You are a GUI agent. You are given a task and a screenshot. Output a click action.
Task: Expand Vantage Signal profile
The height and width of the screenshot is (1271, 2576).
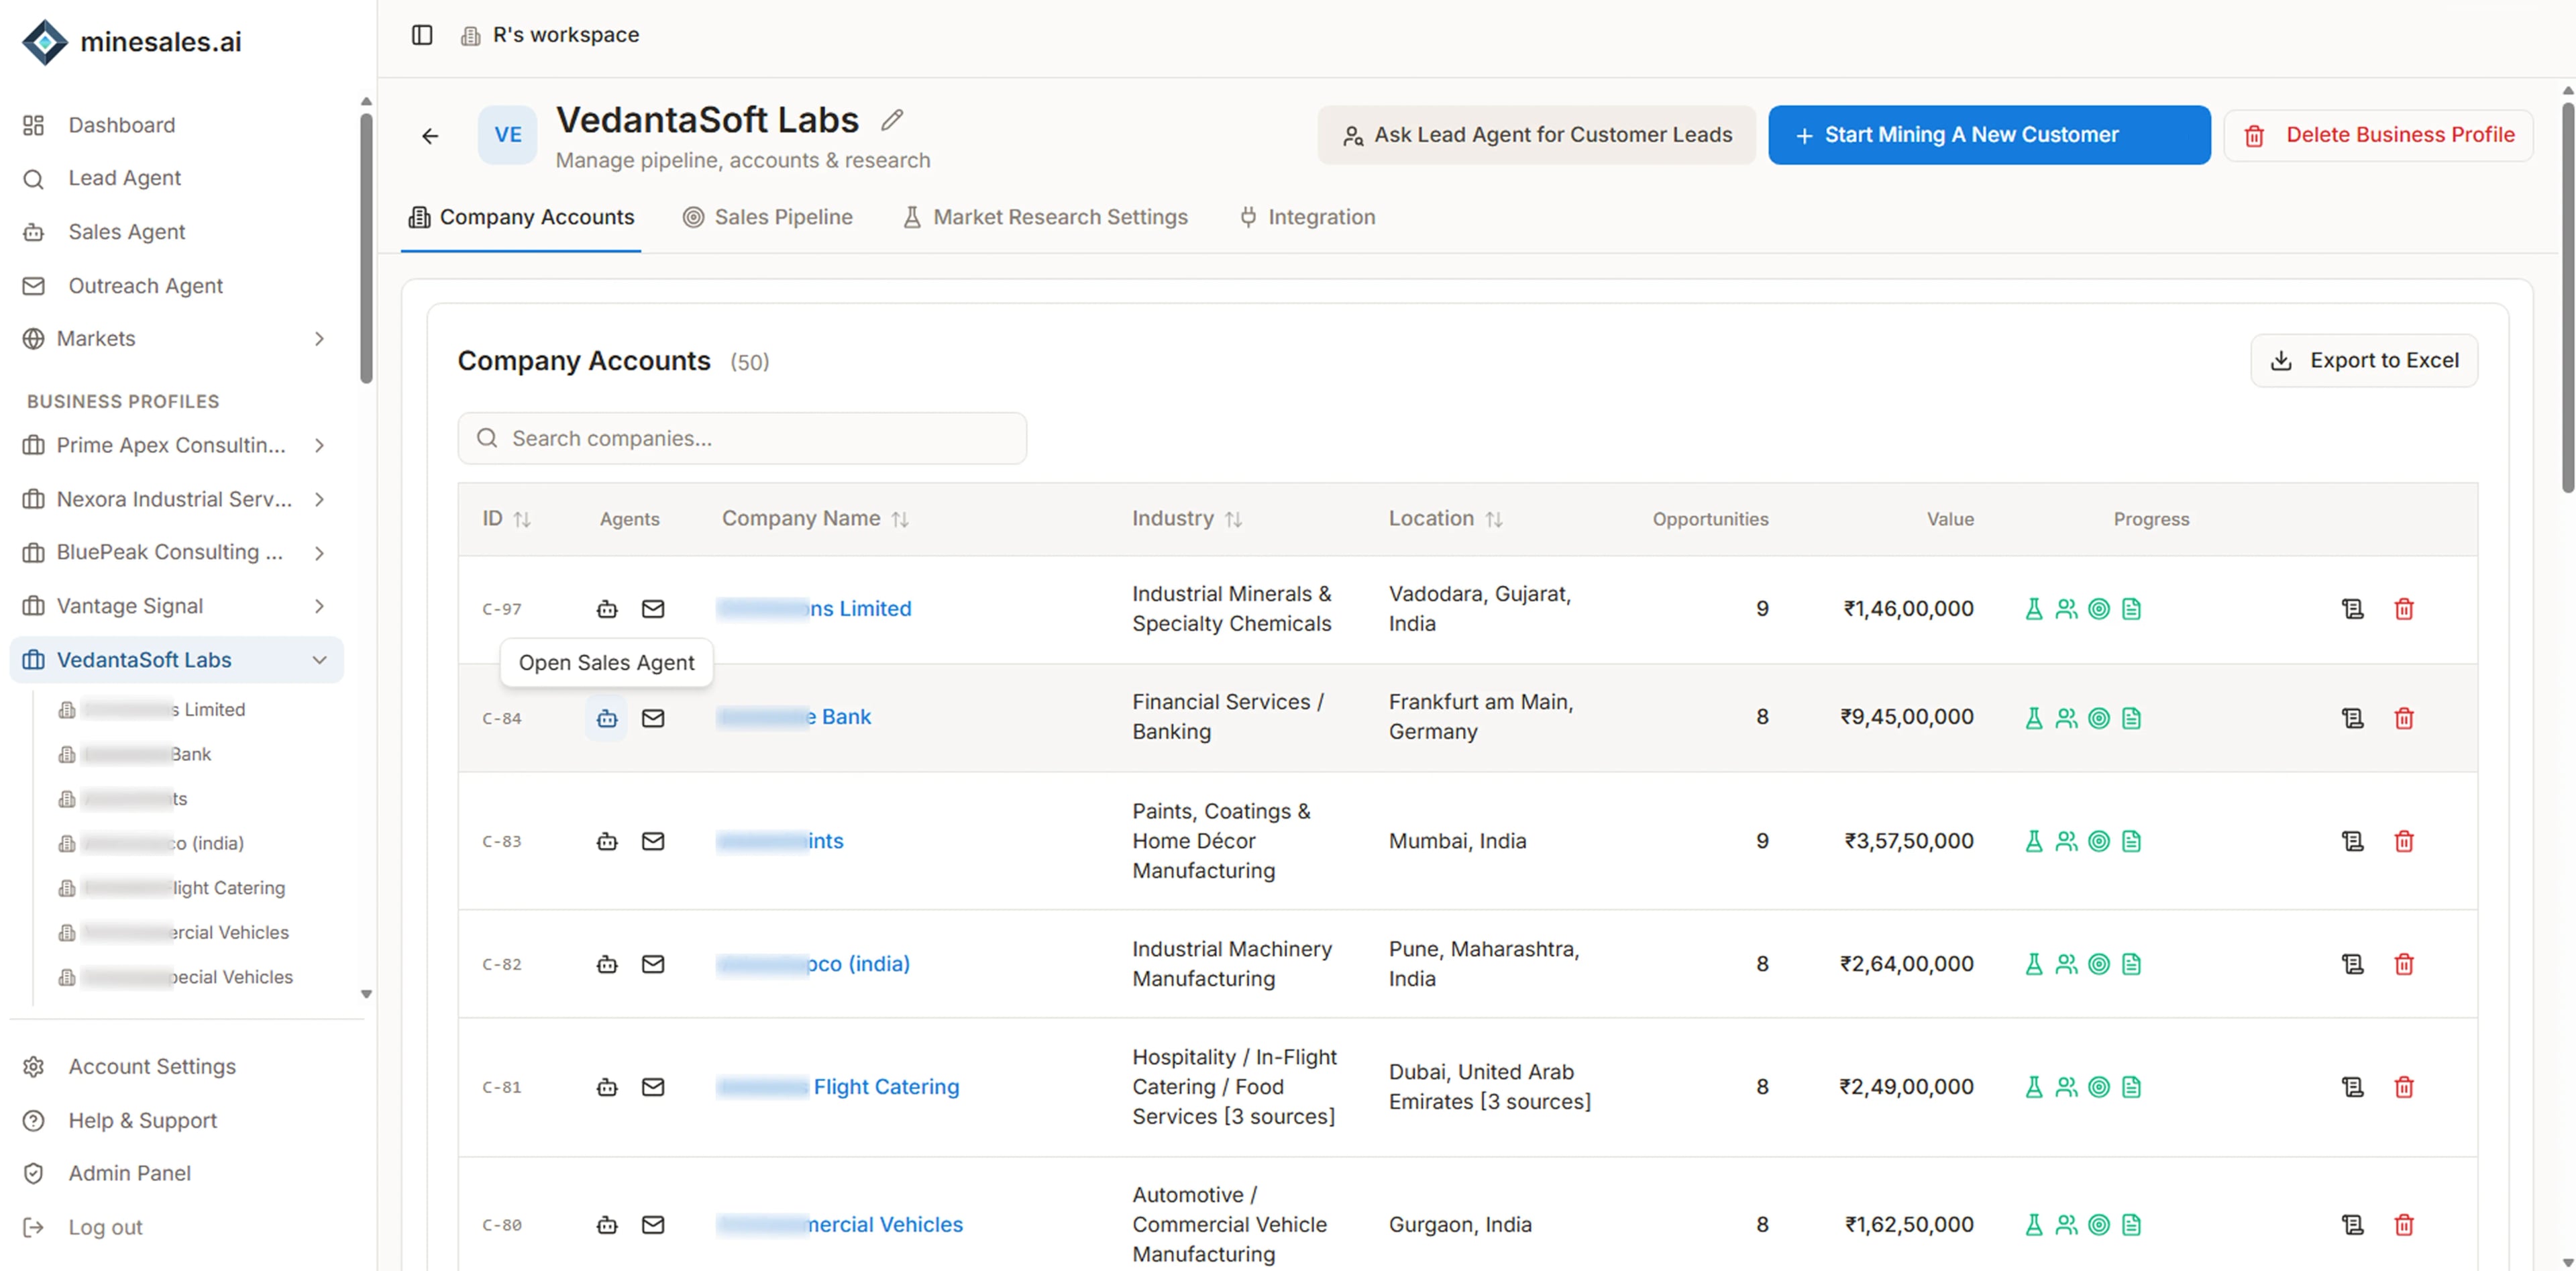click(x=319, y=606)
